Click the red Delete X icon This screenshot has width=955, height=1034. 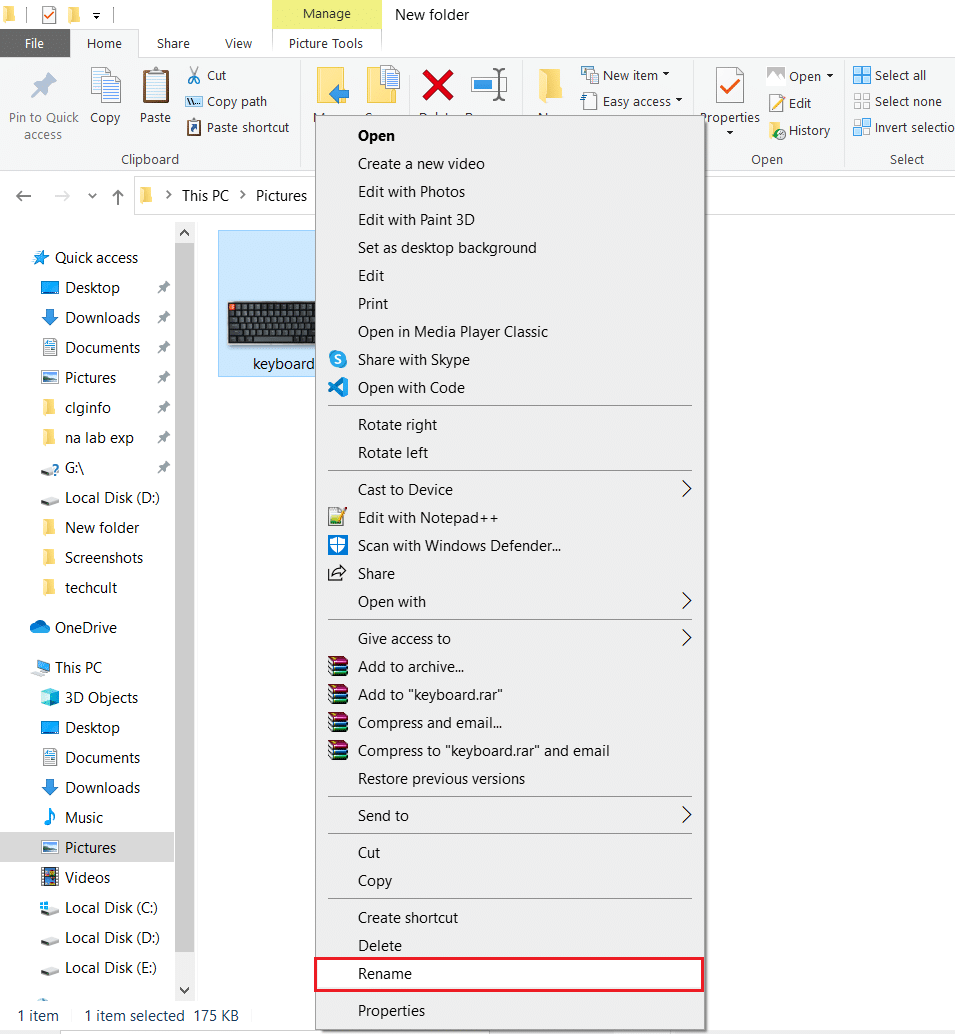437,86
